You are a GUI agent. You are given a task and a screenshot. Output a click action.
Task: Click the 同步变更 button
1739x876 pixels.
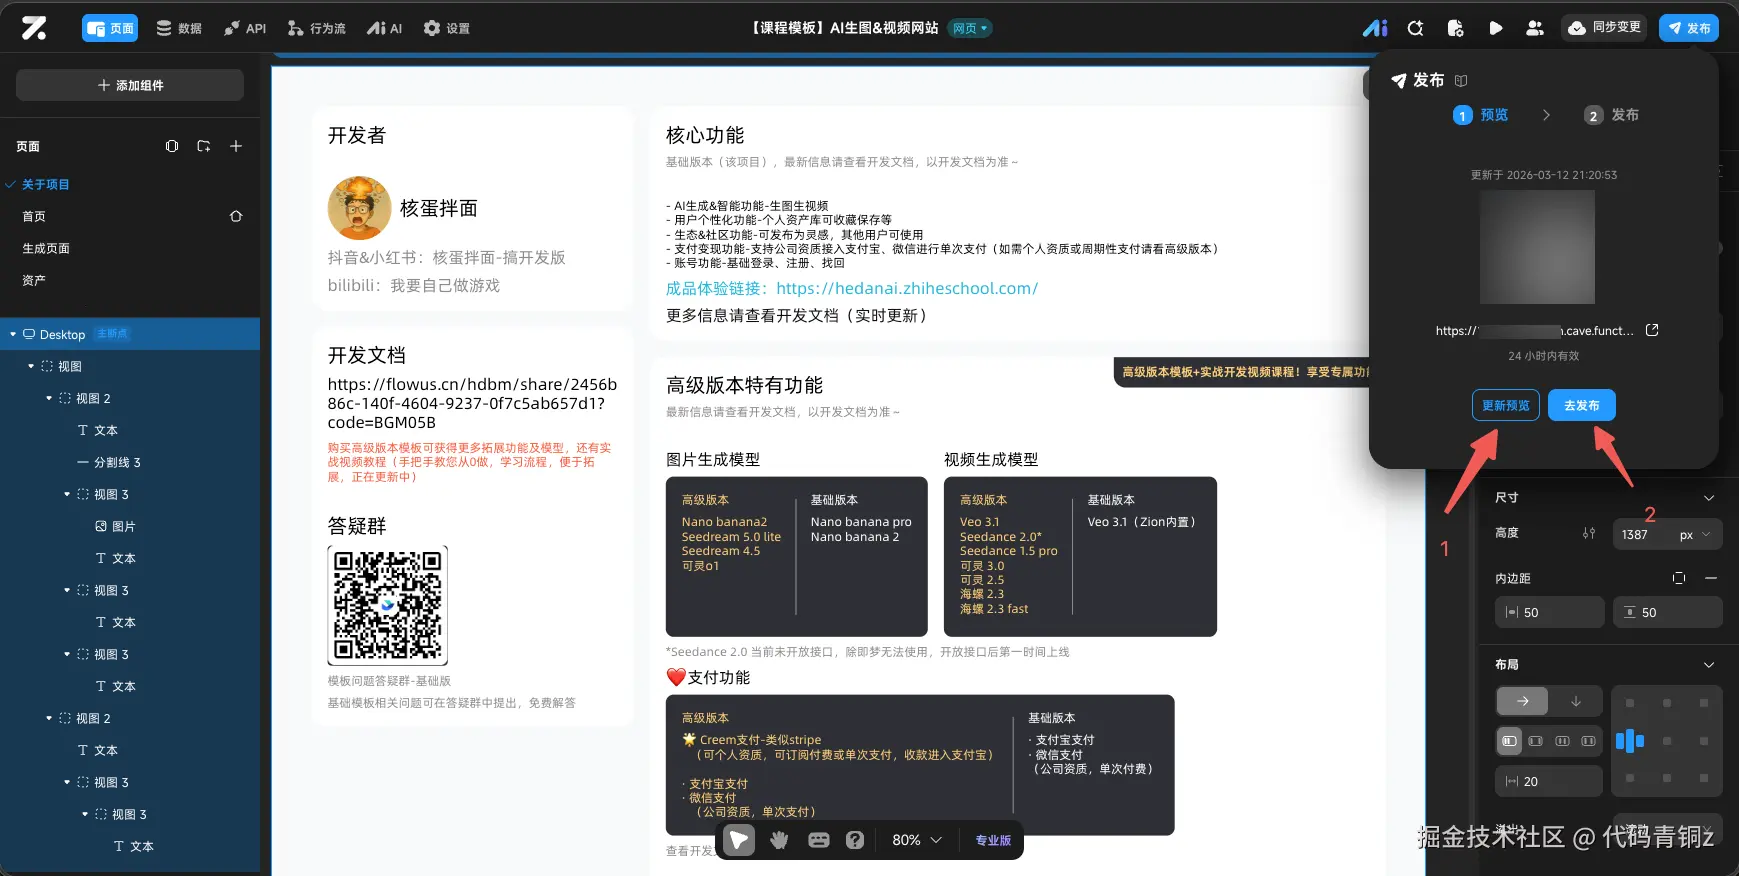1604,28
